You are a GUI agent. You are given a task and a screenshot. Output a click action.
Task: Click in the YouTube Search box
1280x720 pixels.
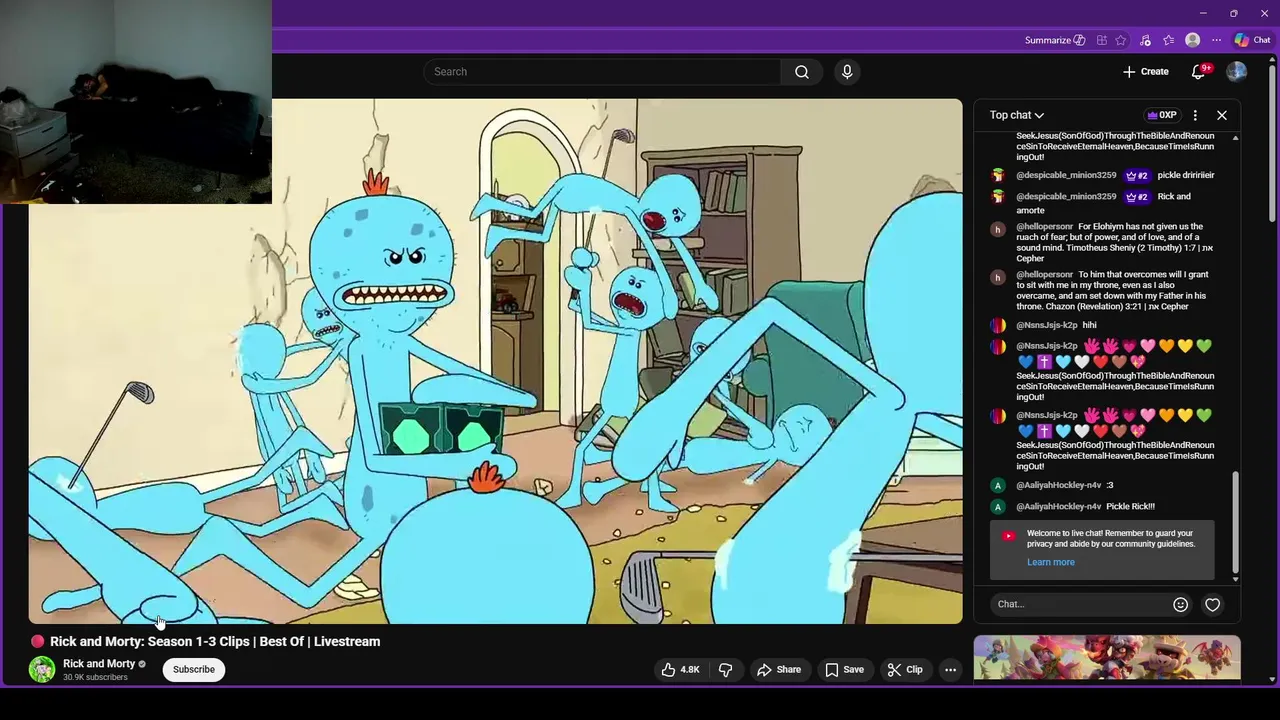pos(602,72)
